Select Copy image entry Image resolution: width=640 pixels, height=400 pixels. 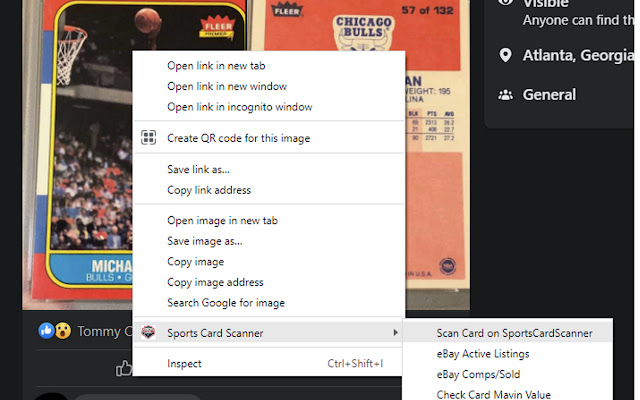pyautogui.click(x=269, y=262)
